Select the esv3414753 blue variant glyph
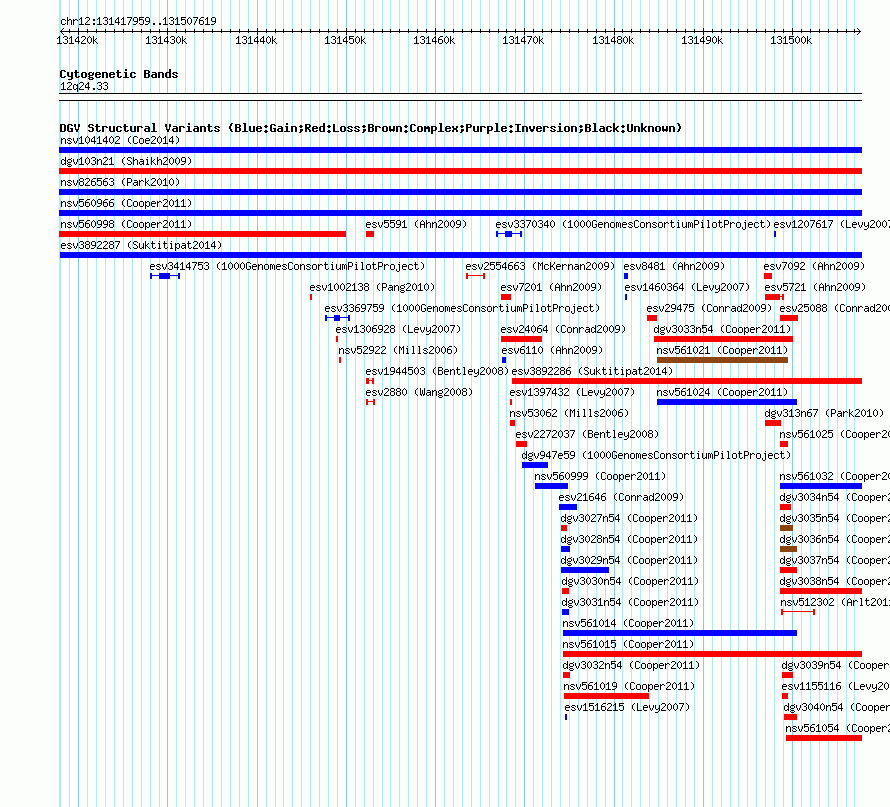Viewport: 890px width, 807px height. [165, 276]
